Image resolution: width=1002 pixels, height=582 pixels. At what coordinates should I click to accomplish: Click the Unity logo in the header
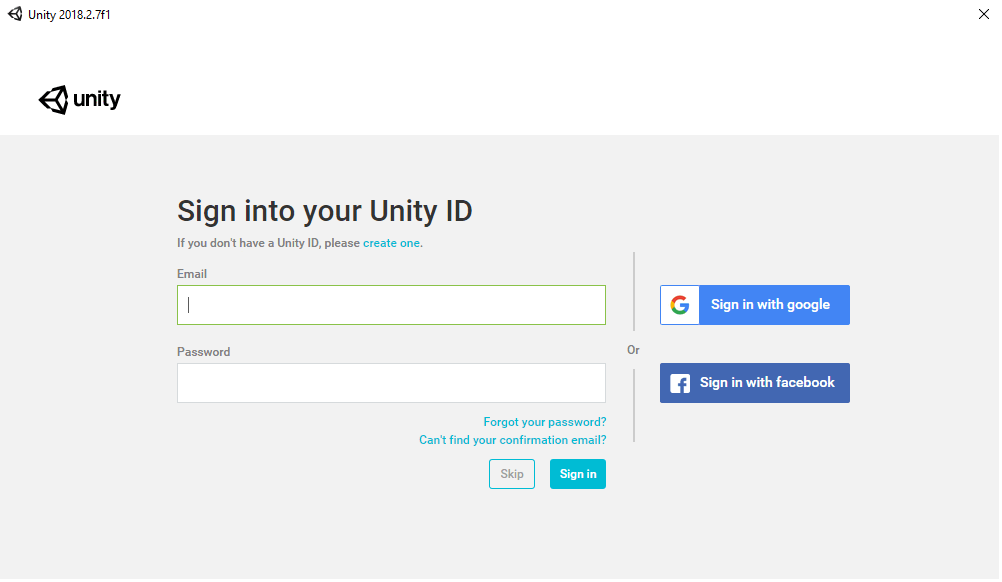pyautogui.click(x=79, y=100)
